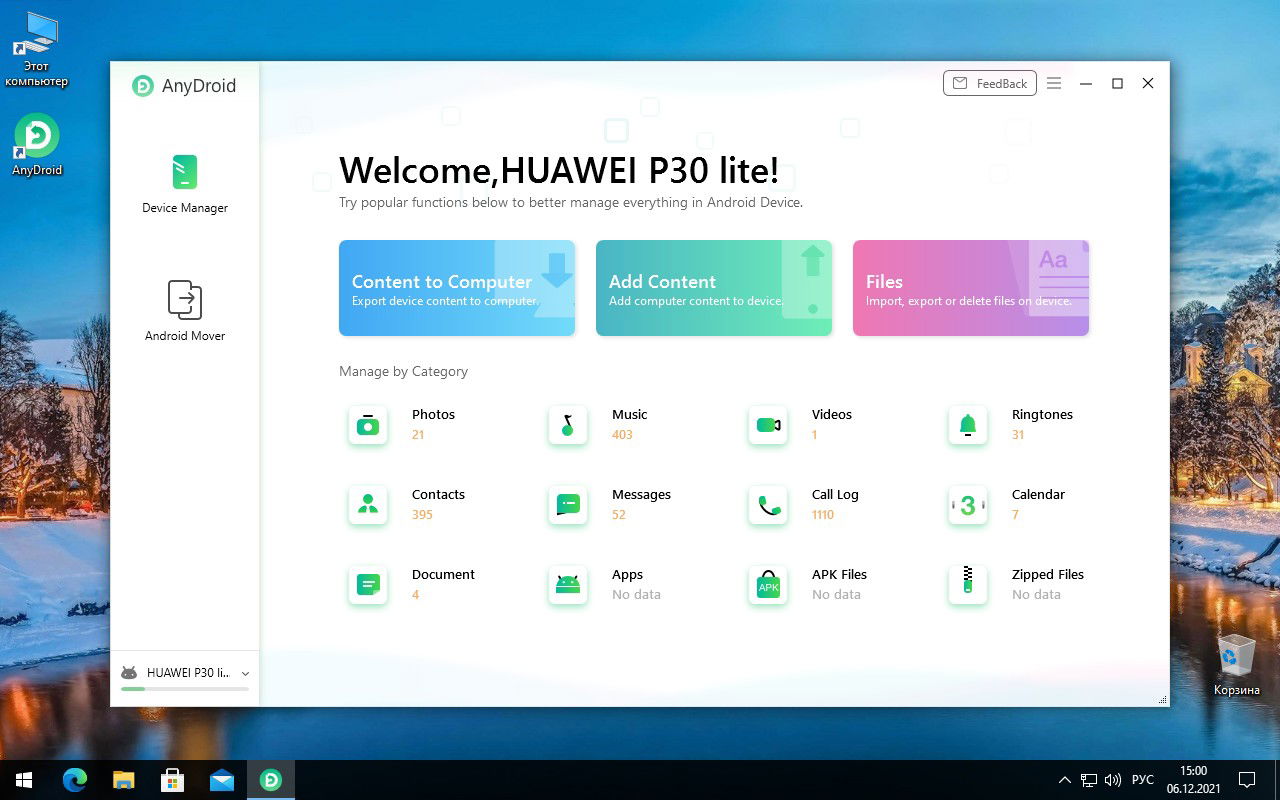The image size is (1280, 800).
Task: Open the Windows Start menu
Action: [x=24, y=780]
